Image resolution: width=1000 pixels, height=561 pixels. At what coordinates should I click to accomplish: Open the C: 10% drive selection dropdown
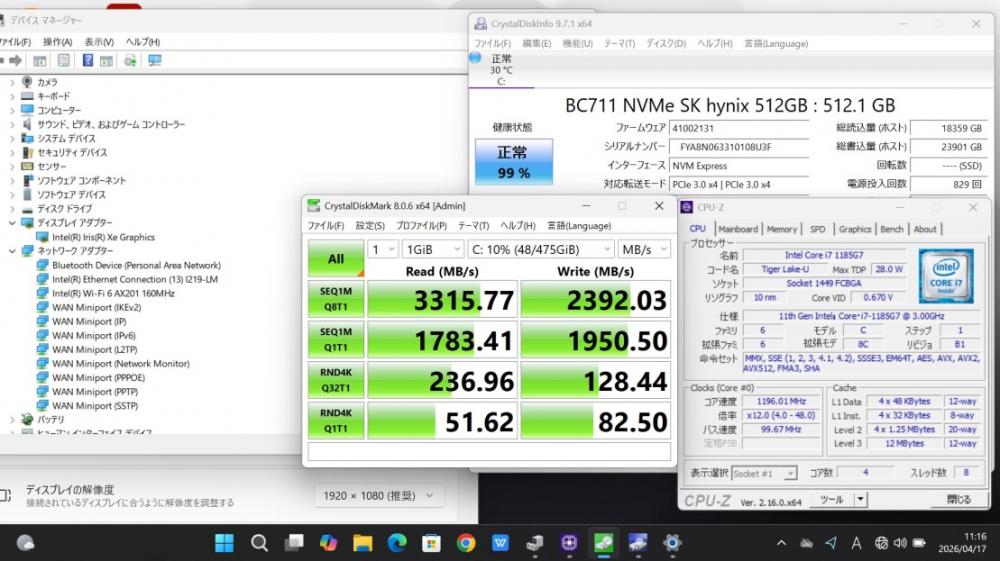coord(541,249)
